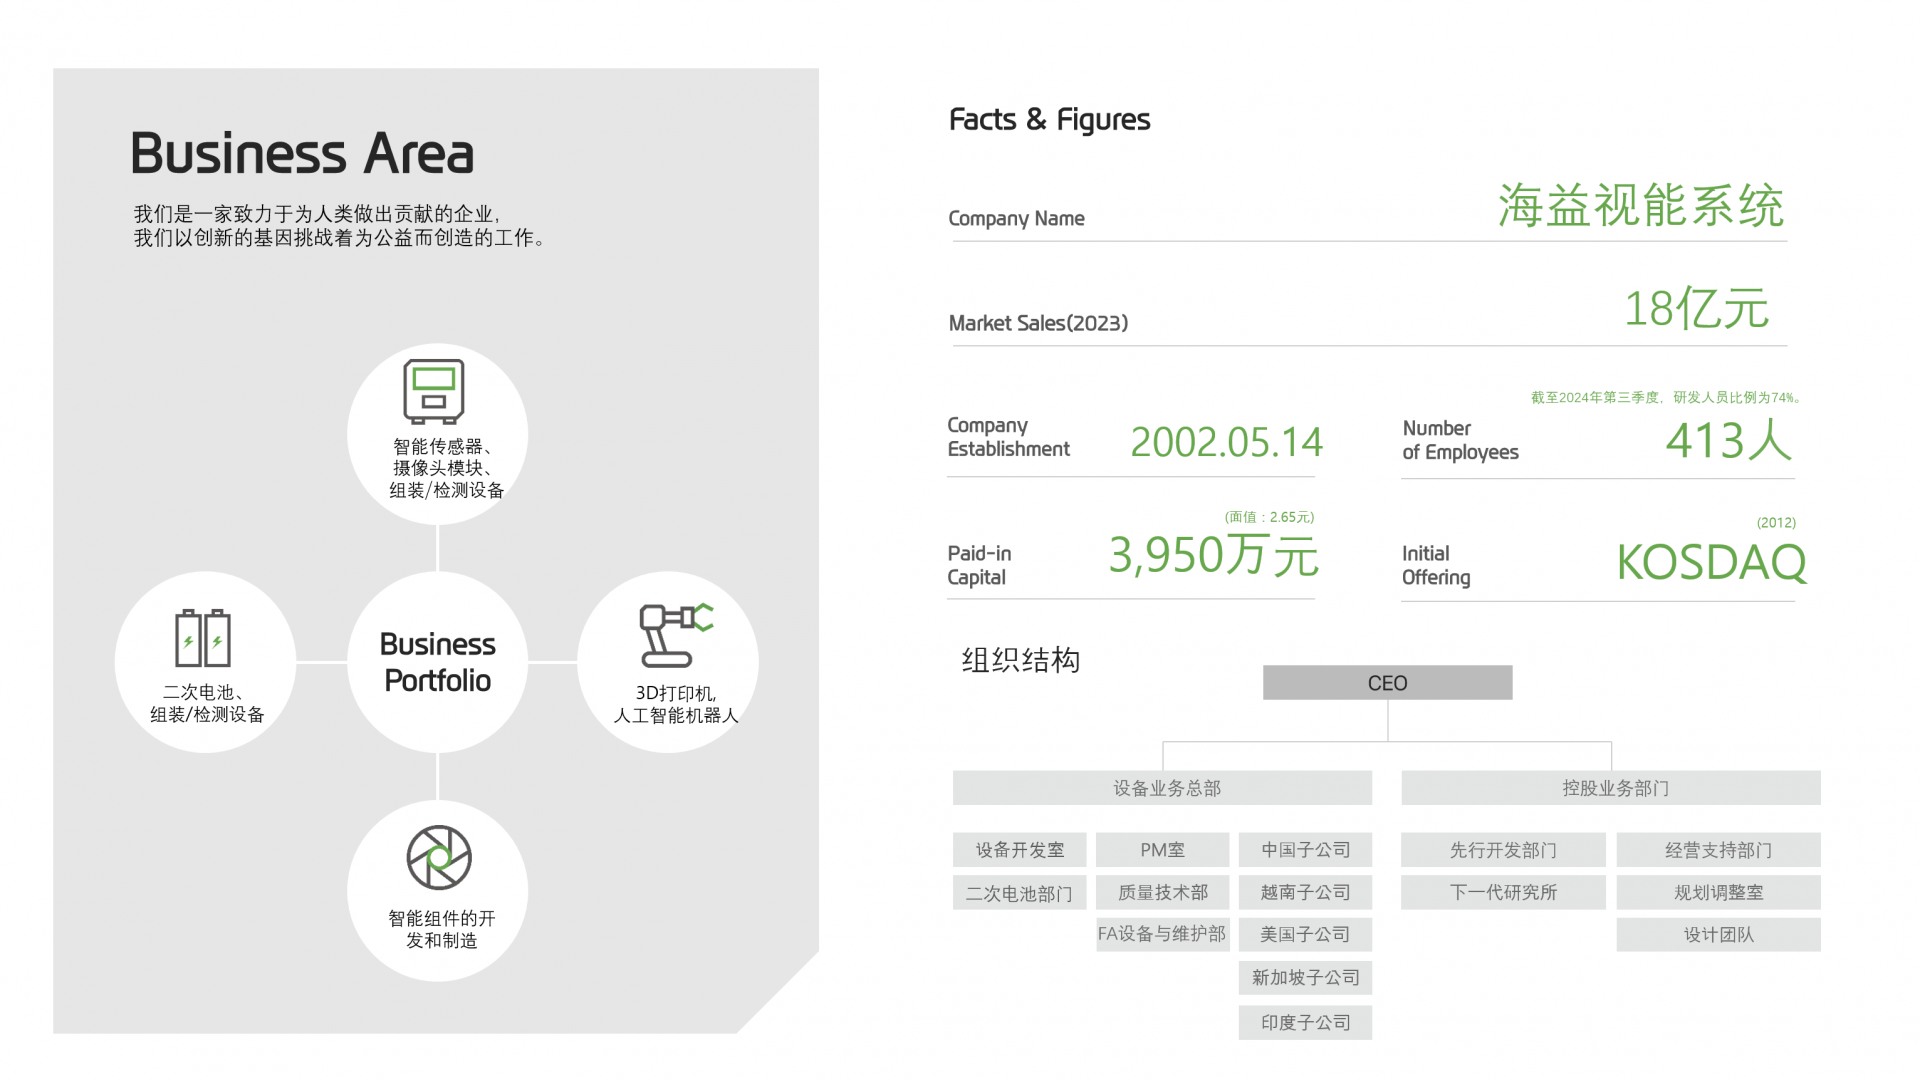Click the robot arm icon
This screenshot has width=1920, height=1080.
[677, 635]
